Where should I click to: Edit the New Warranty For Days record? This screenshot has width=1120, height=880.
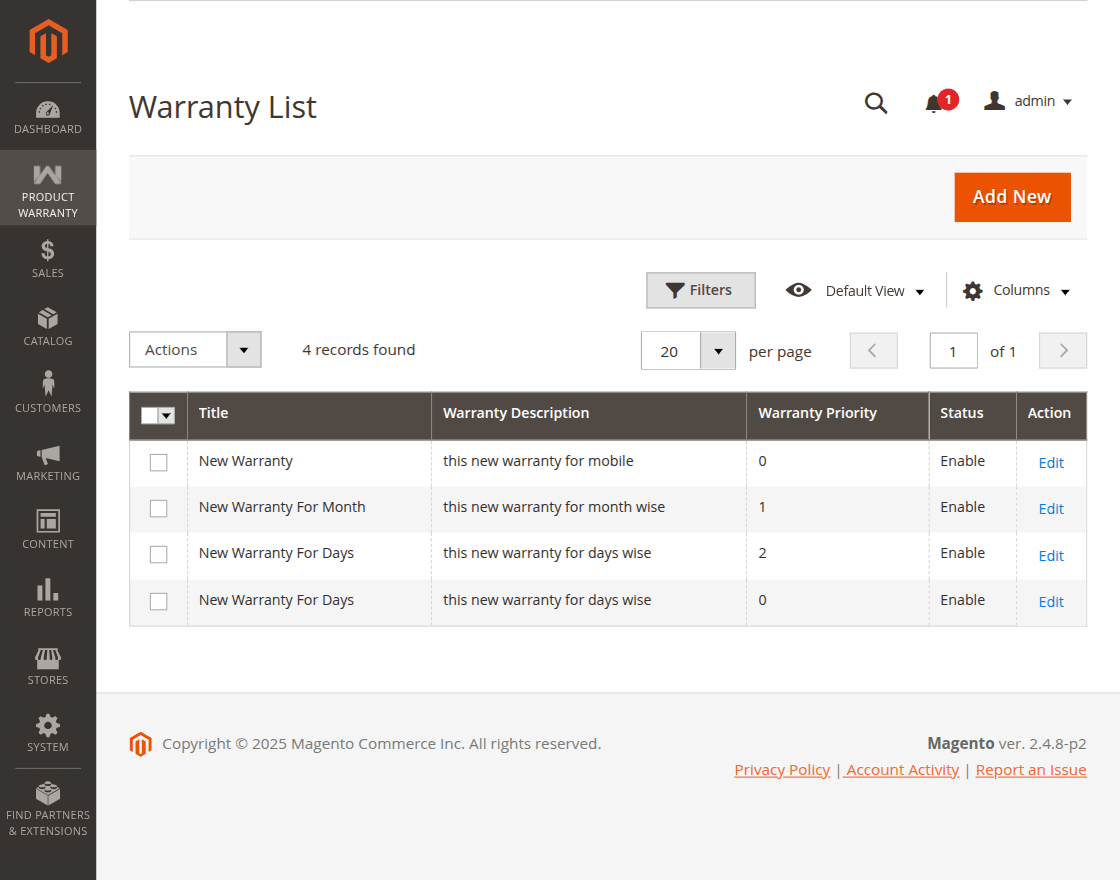pyautogui.click(x=1051, y=555)
